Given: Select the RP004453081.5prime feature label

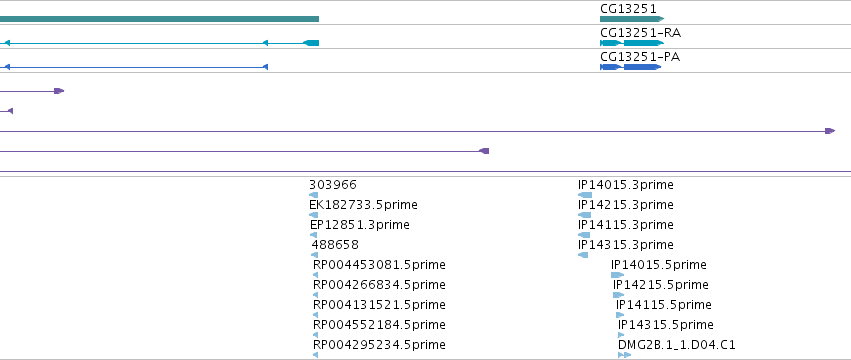Looking at the screenshot, I should click(379, 264).
